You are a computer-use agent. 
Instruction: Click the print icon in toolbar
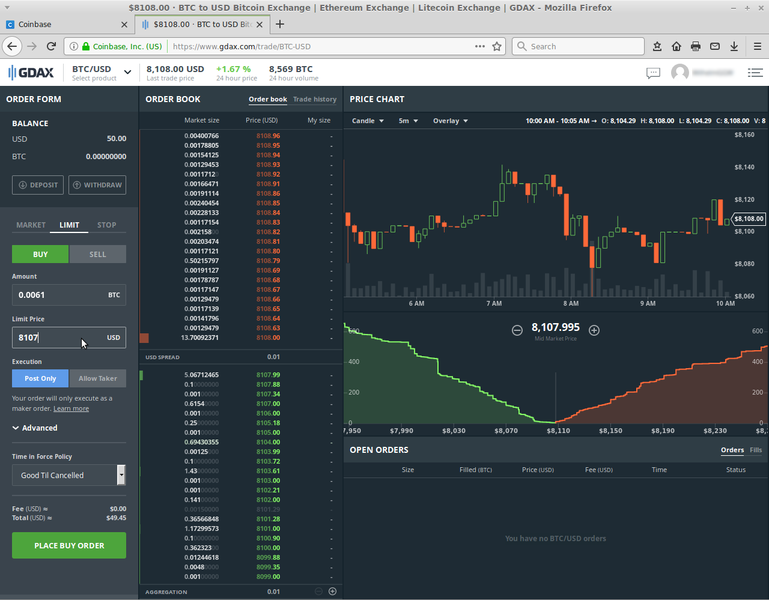click(695, 46)
